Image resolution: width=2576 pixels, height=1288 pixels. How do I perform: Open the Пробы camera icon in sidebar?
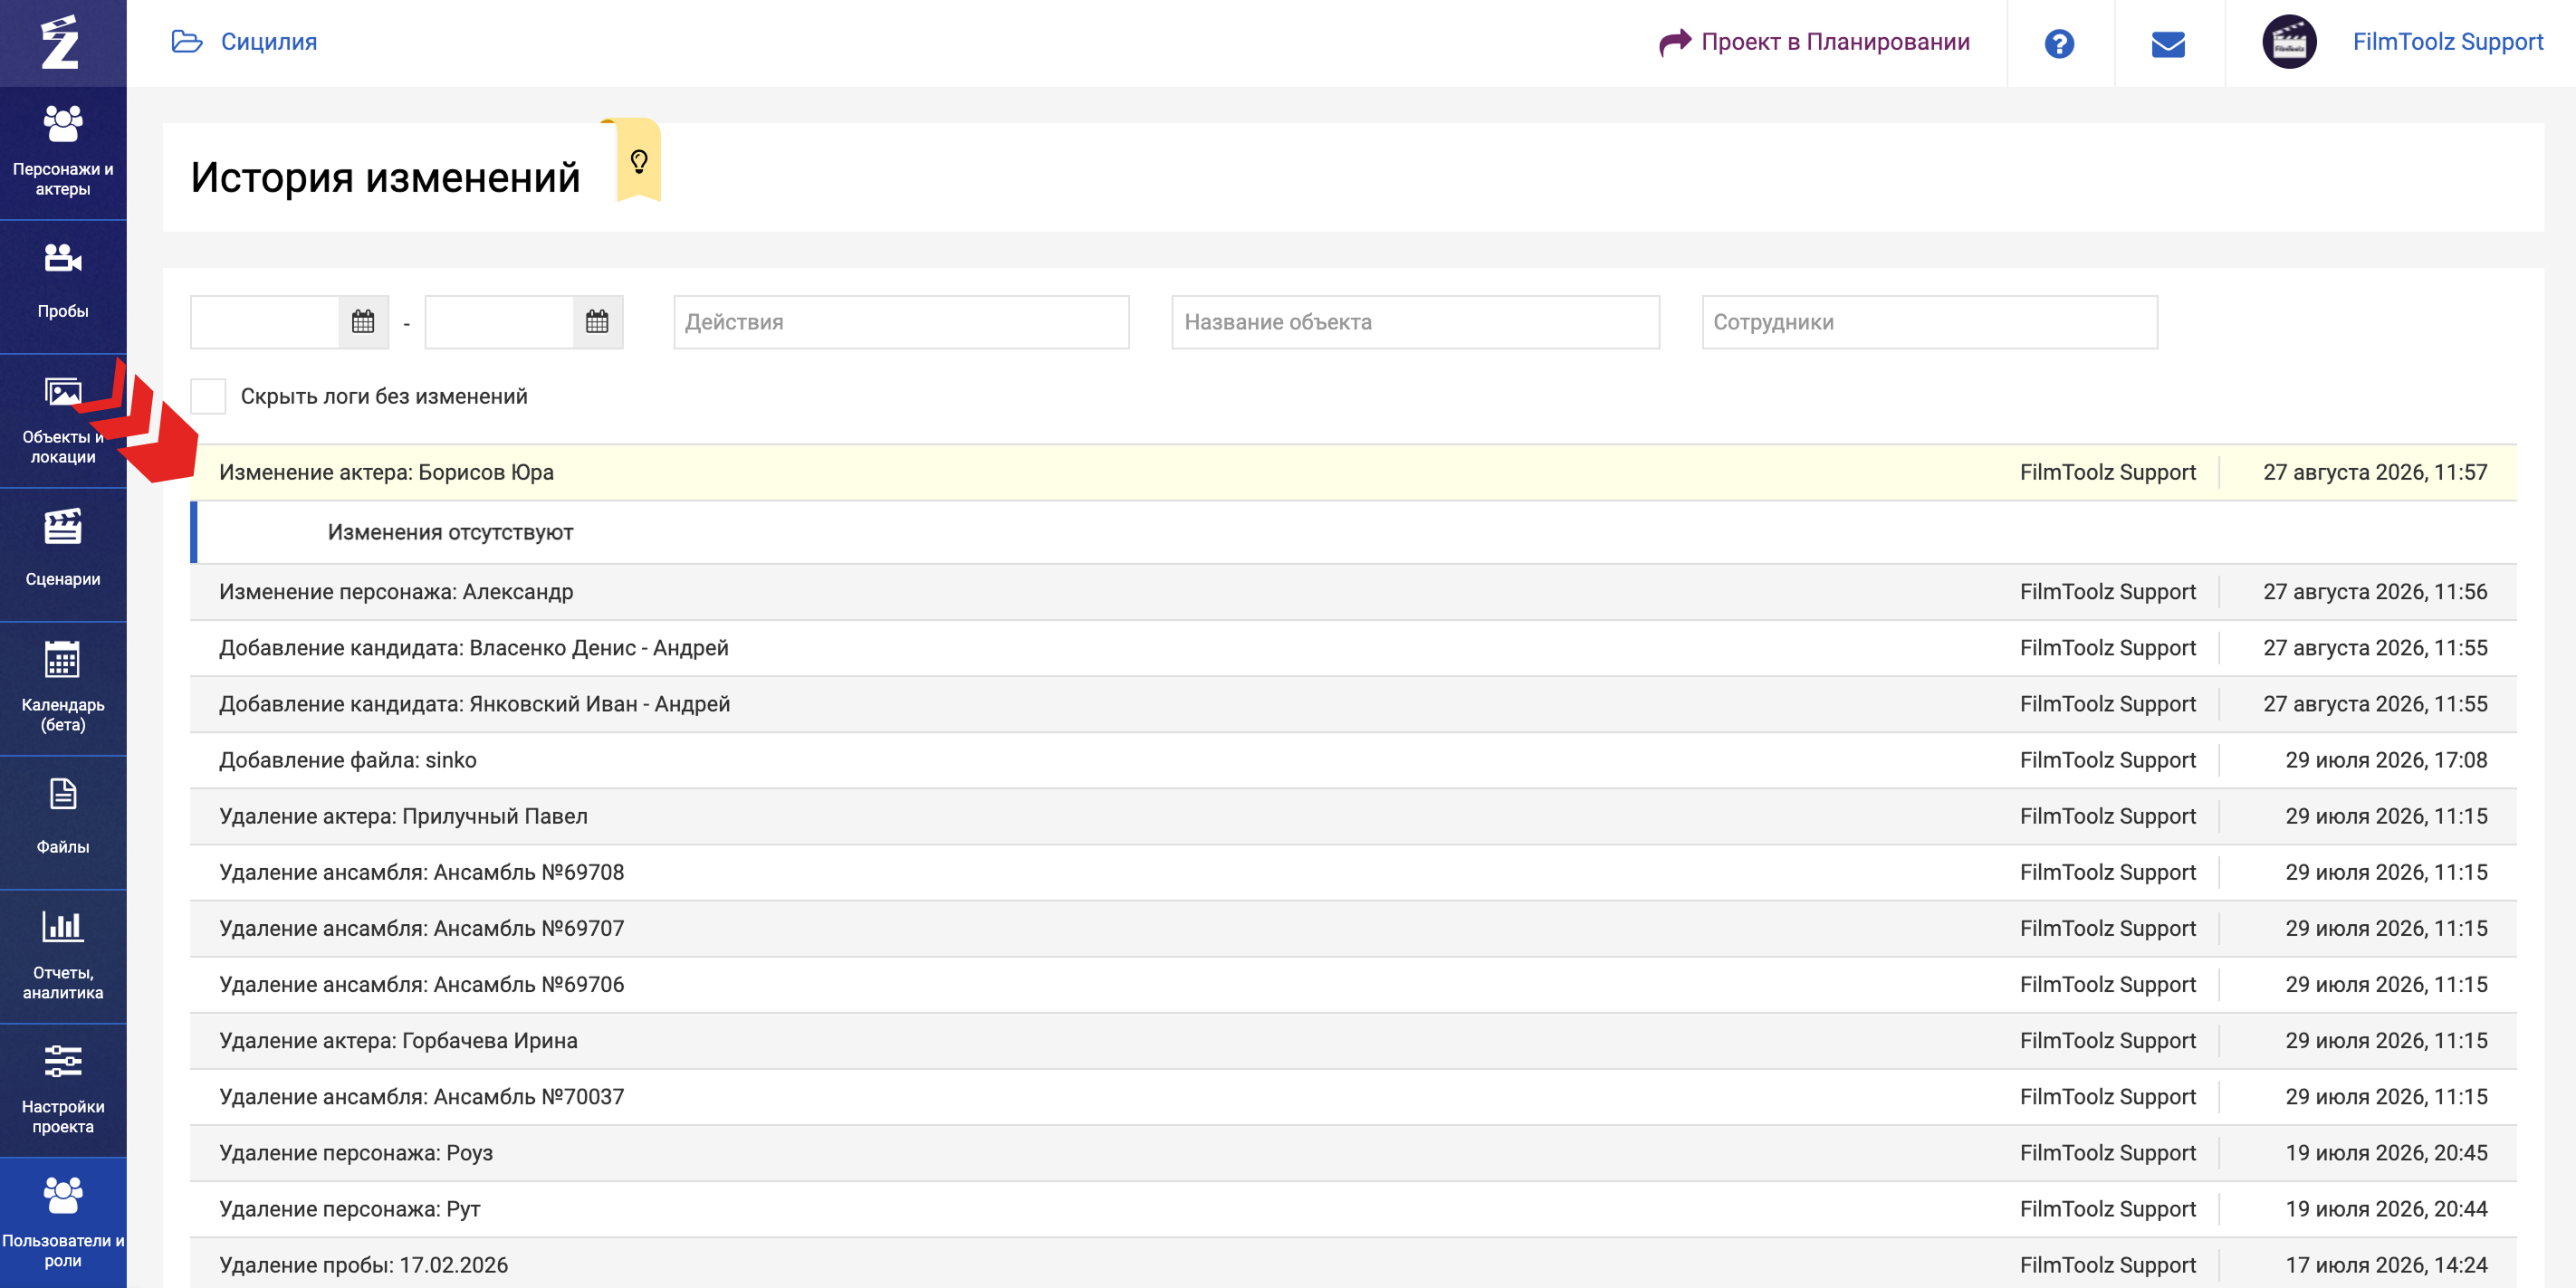63,259
